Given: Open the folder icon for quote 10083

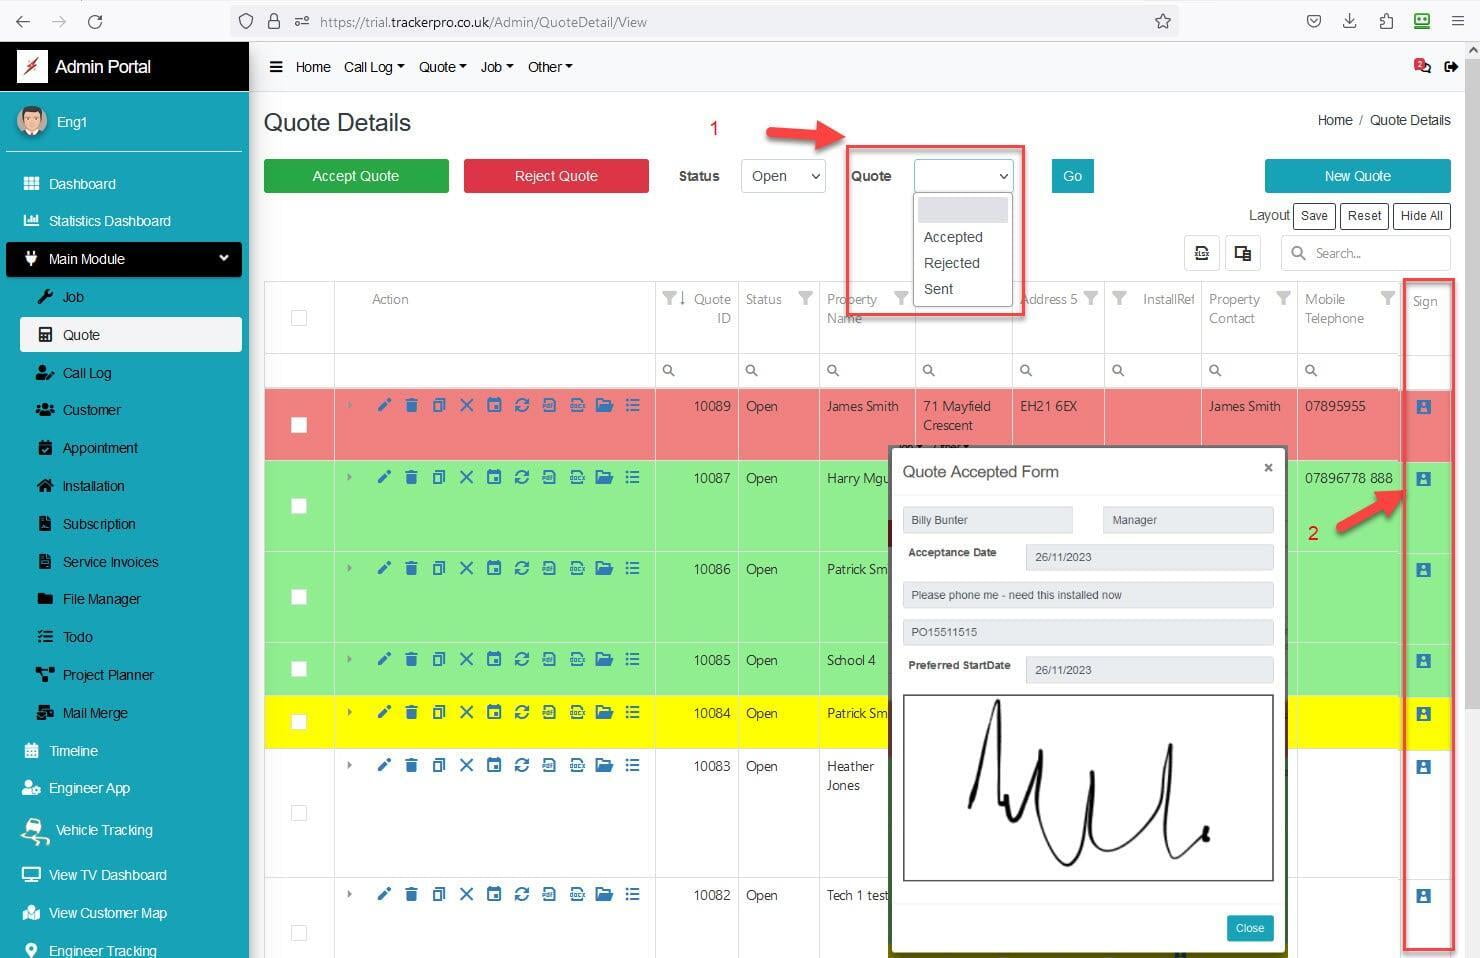Looking at the screenshot, I should [x=604, y=765].
